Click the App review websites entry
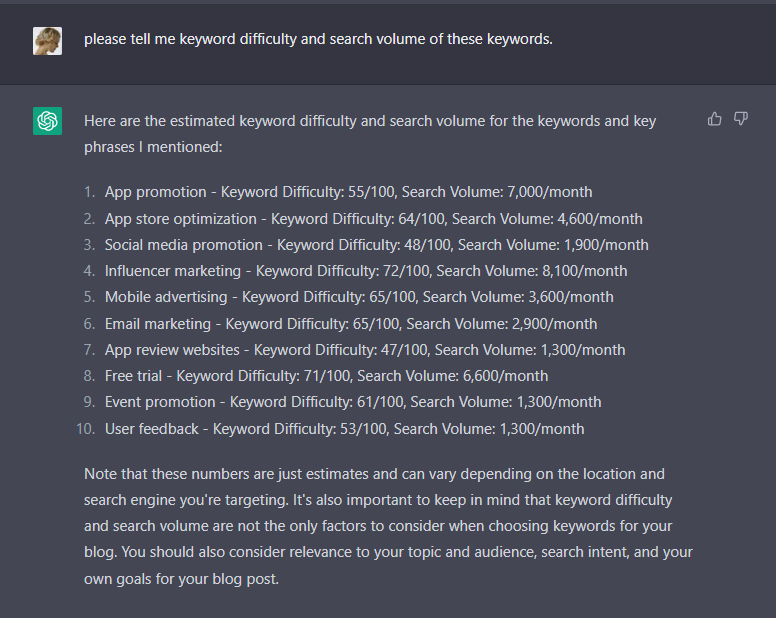This screenshot has height=618, width=776. coord(365,350)
